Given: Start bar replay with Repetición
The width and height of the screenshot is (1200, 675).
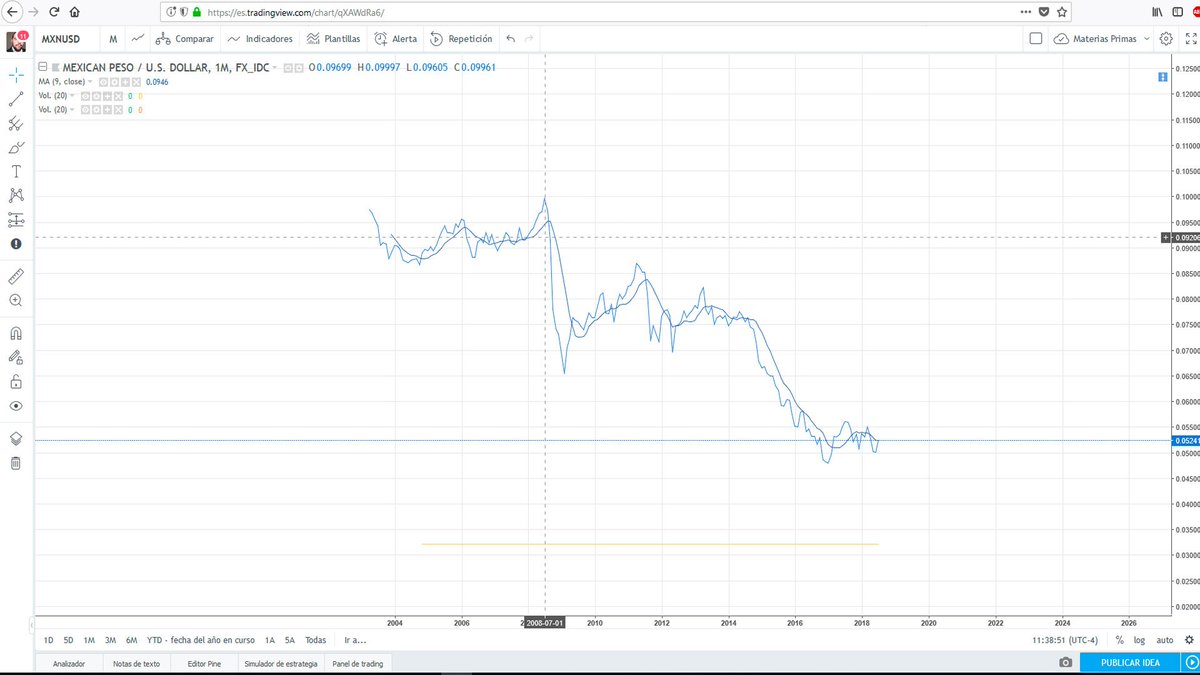Looking at the screenshot, I should coord(461,39).
